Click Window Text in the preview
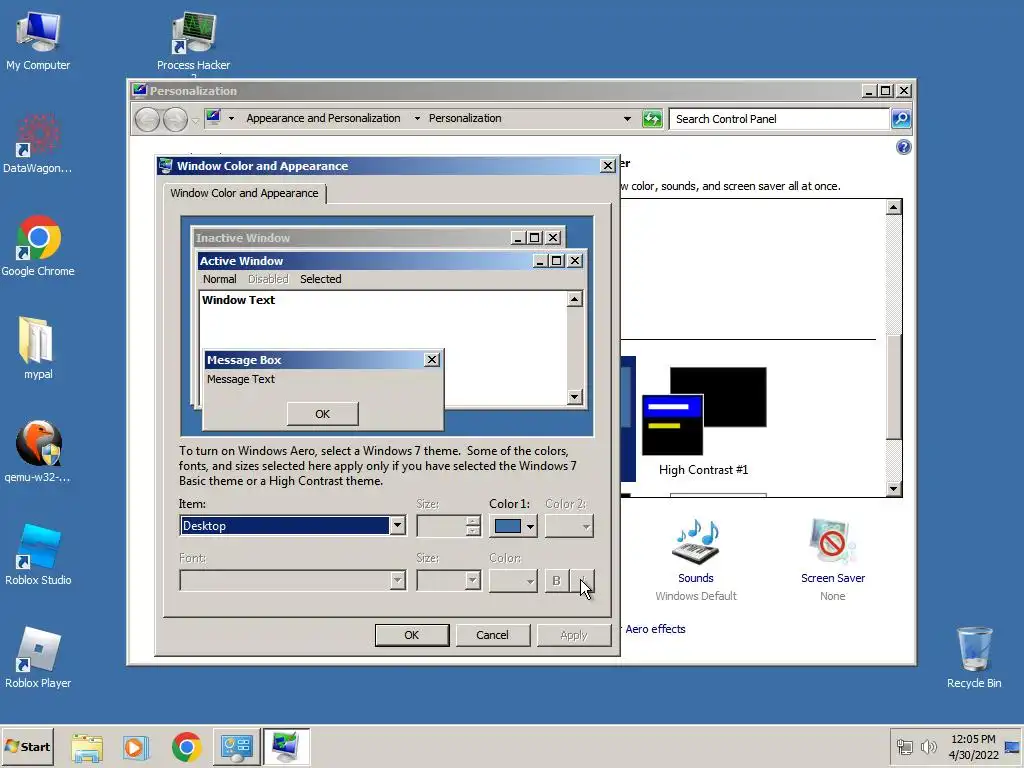The width and height of the screenshot is (1024, 768). pyautogui.click(x=238, y=300)
